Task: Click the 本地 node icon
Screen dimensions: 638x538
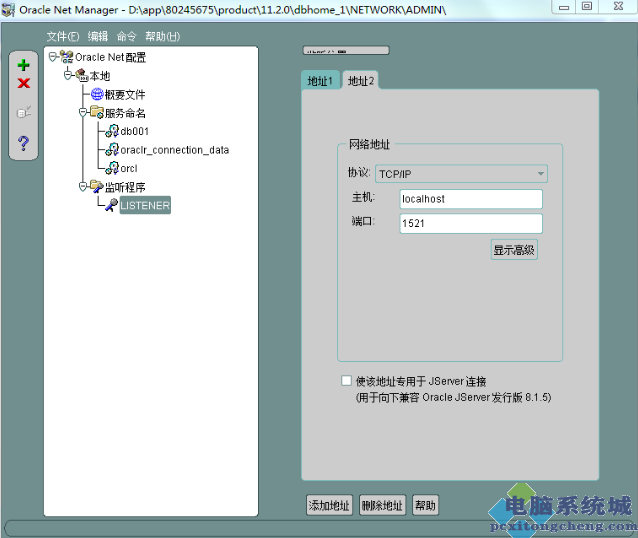Action: coord(82,75)
